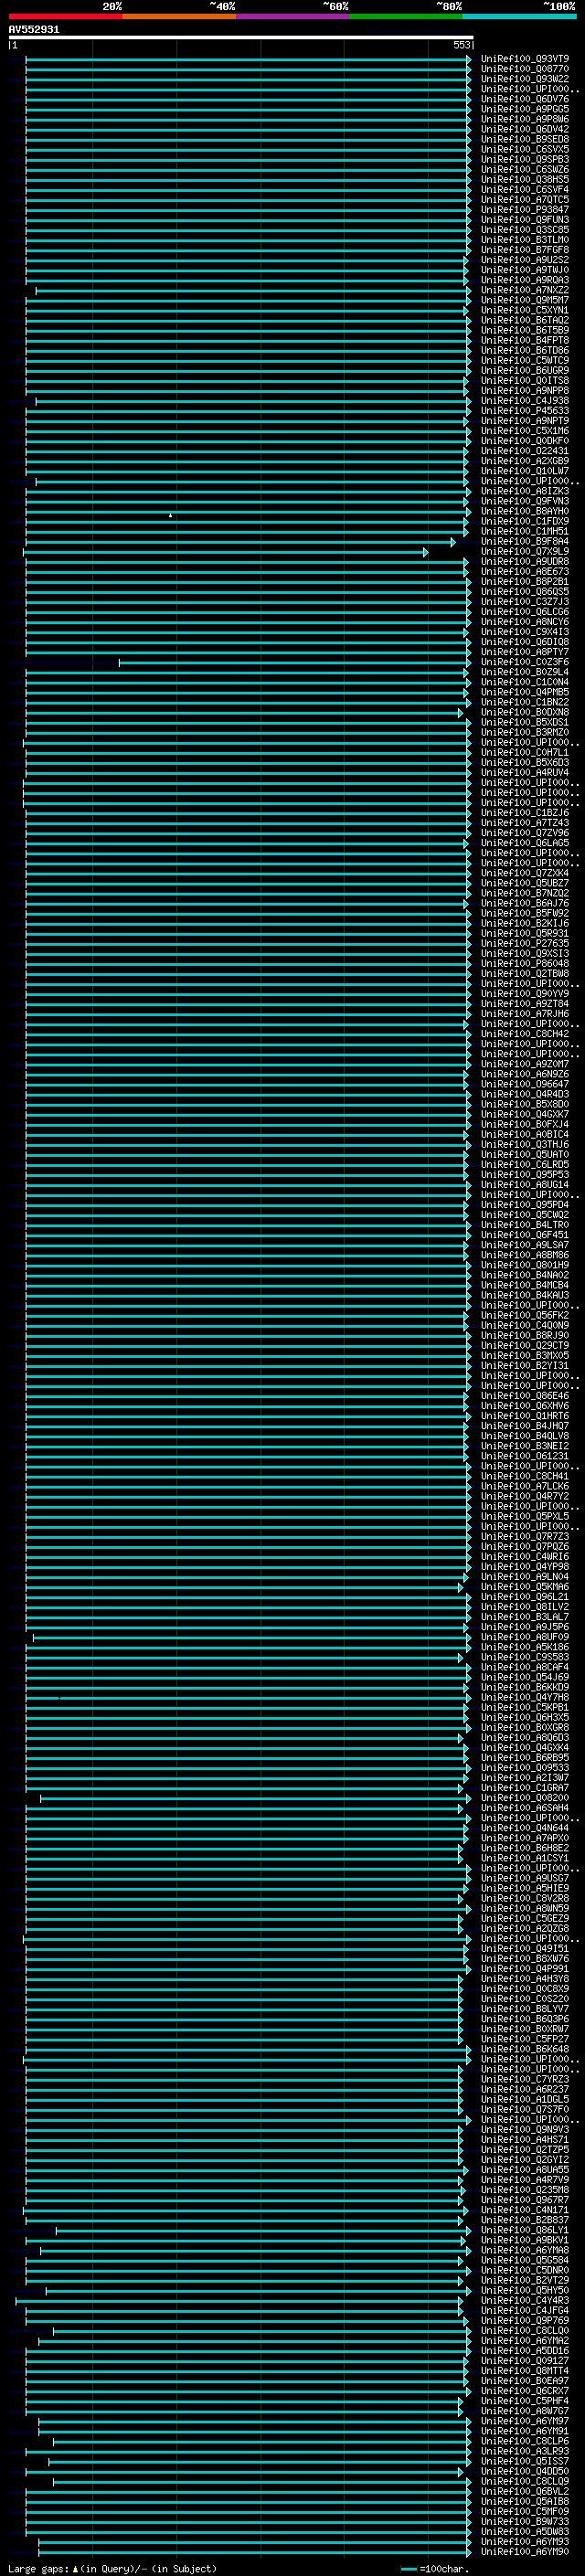The height and width of the screenshot is (2576, 585).
Task: Click the yellow query gap marker on B8AYH0 bar
Action: 170,515
